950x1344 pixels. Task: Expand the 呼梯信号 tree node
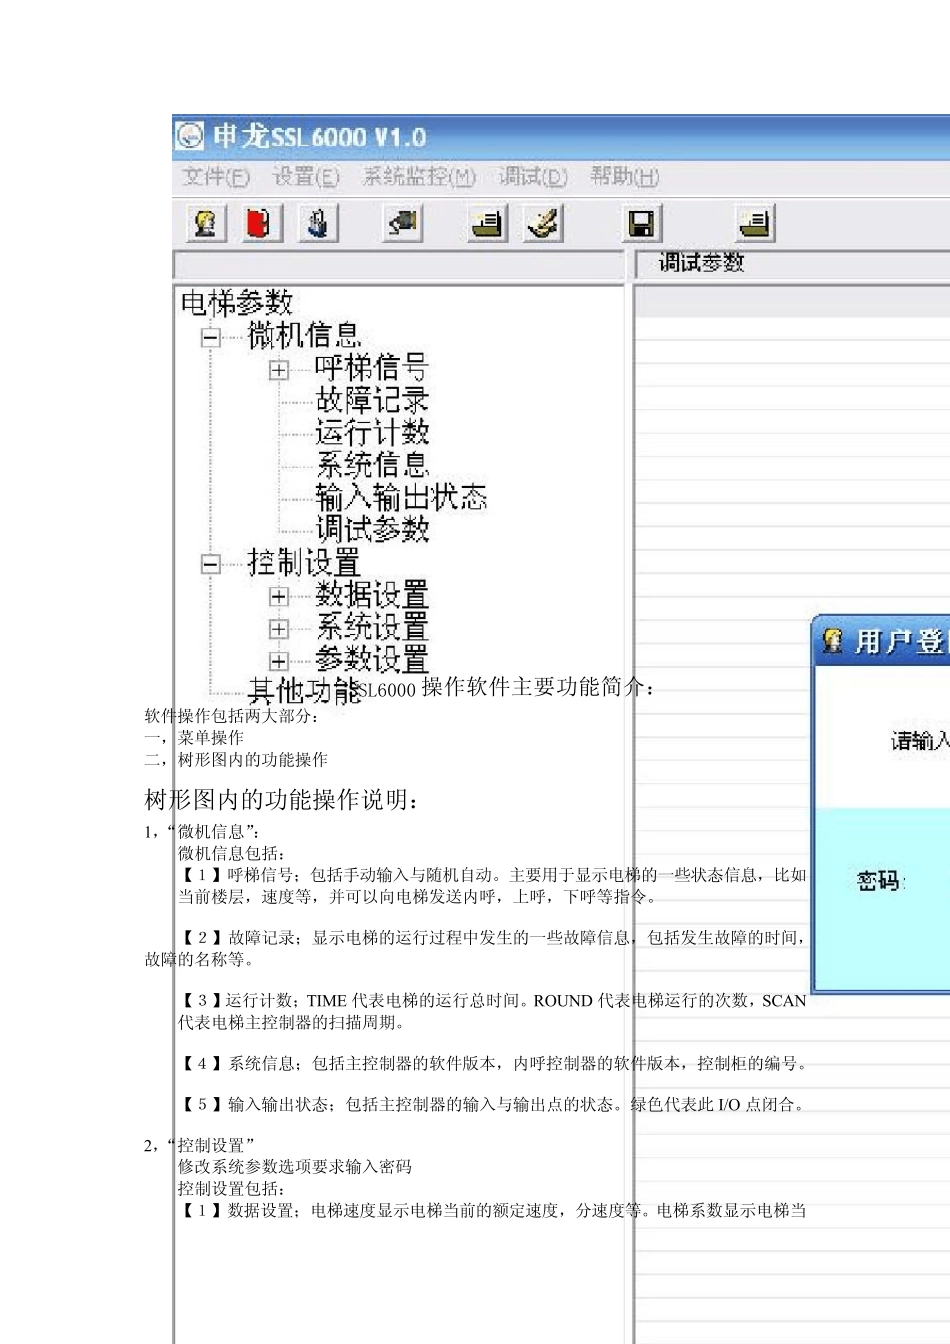pos(279,370)
